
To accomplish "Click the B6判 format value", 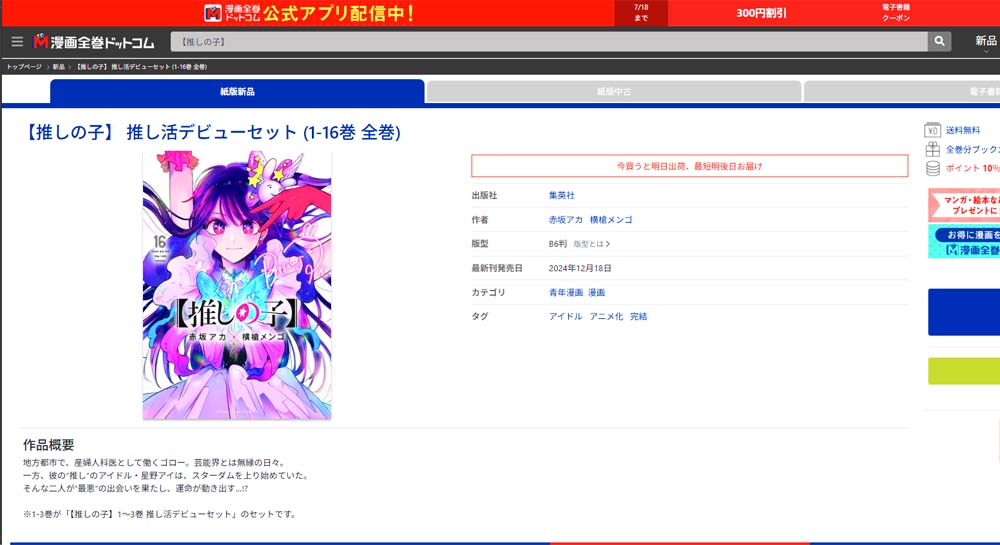I will [x=557, y=243].
